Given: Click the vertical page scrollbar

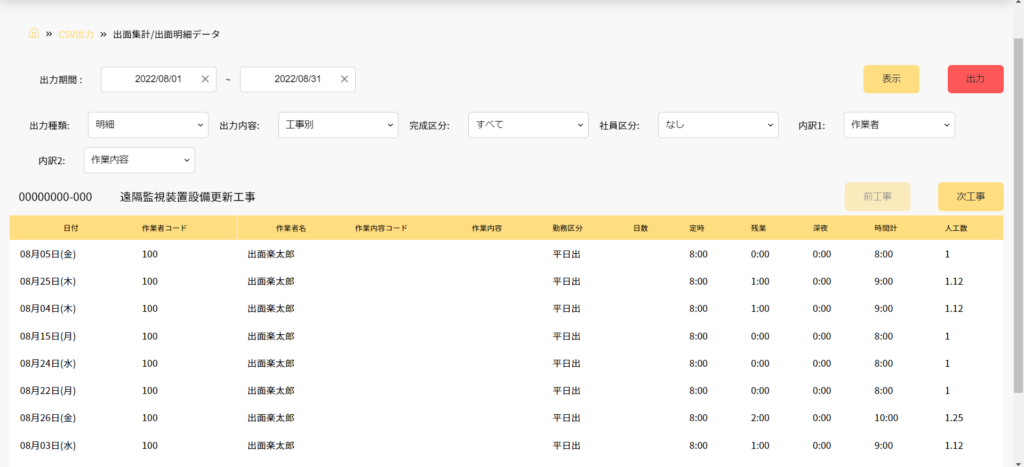Looking at the screenshot, I should pos(1018,216).
